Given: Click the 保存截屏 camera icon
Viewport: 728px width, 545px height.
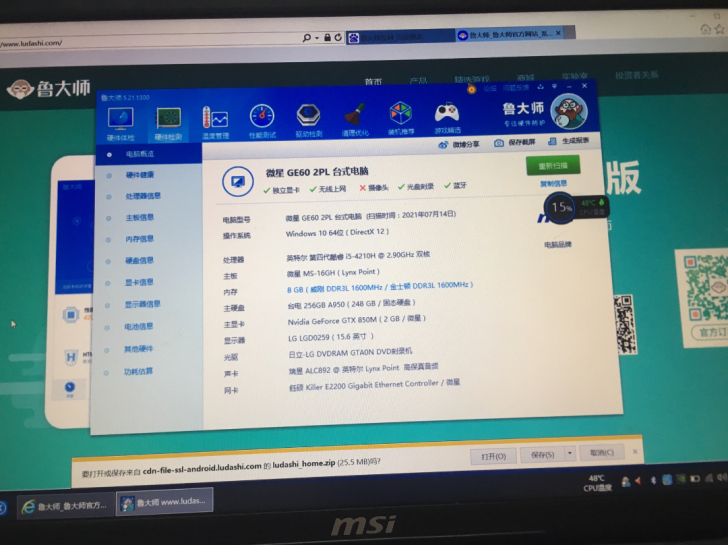Looking at the screenshot, I should pos(499,143).
